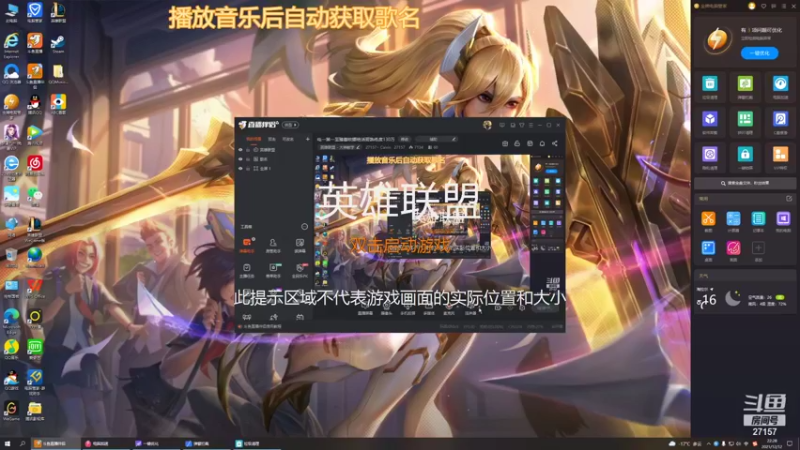Hide the third source layer via its eye icon
Image resolution: width=800 pixels, height=450 pixels.
point(240,168)
